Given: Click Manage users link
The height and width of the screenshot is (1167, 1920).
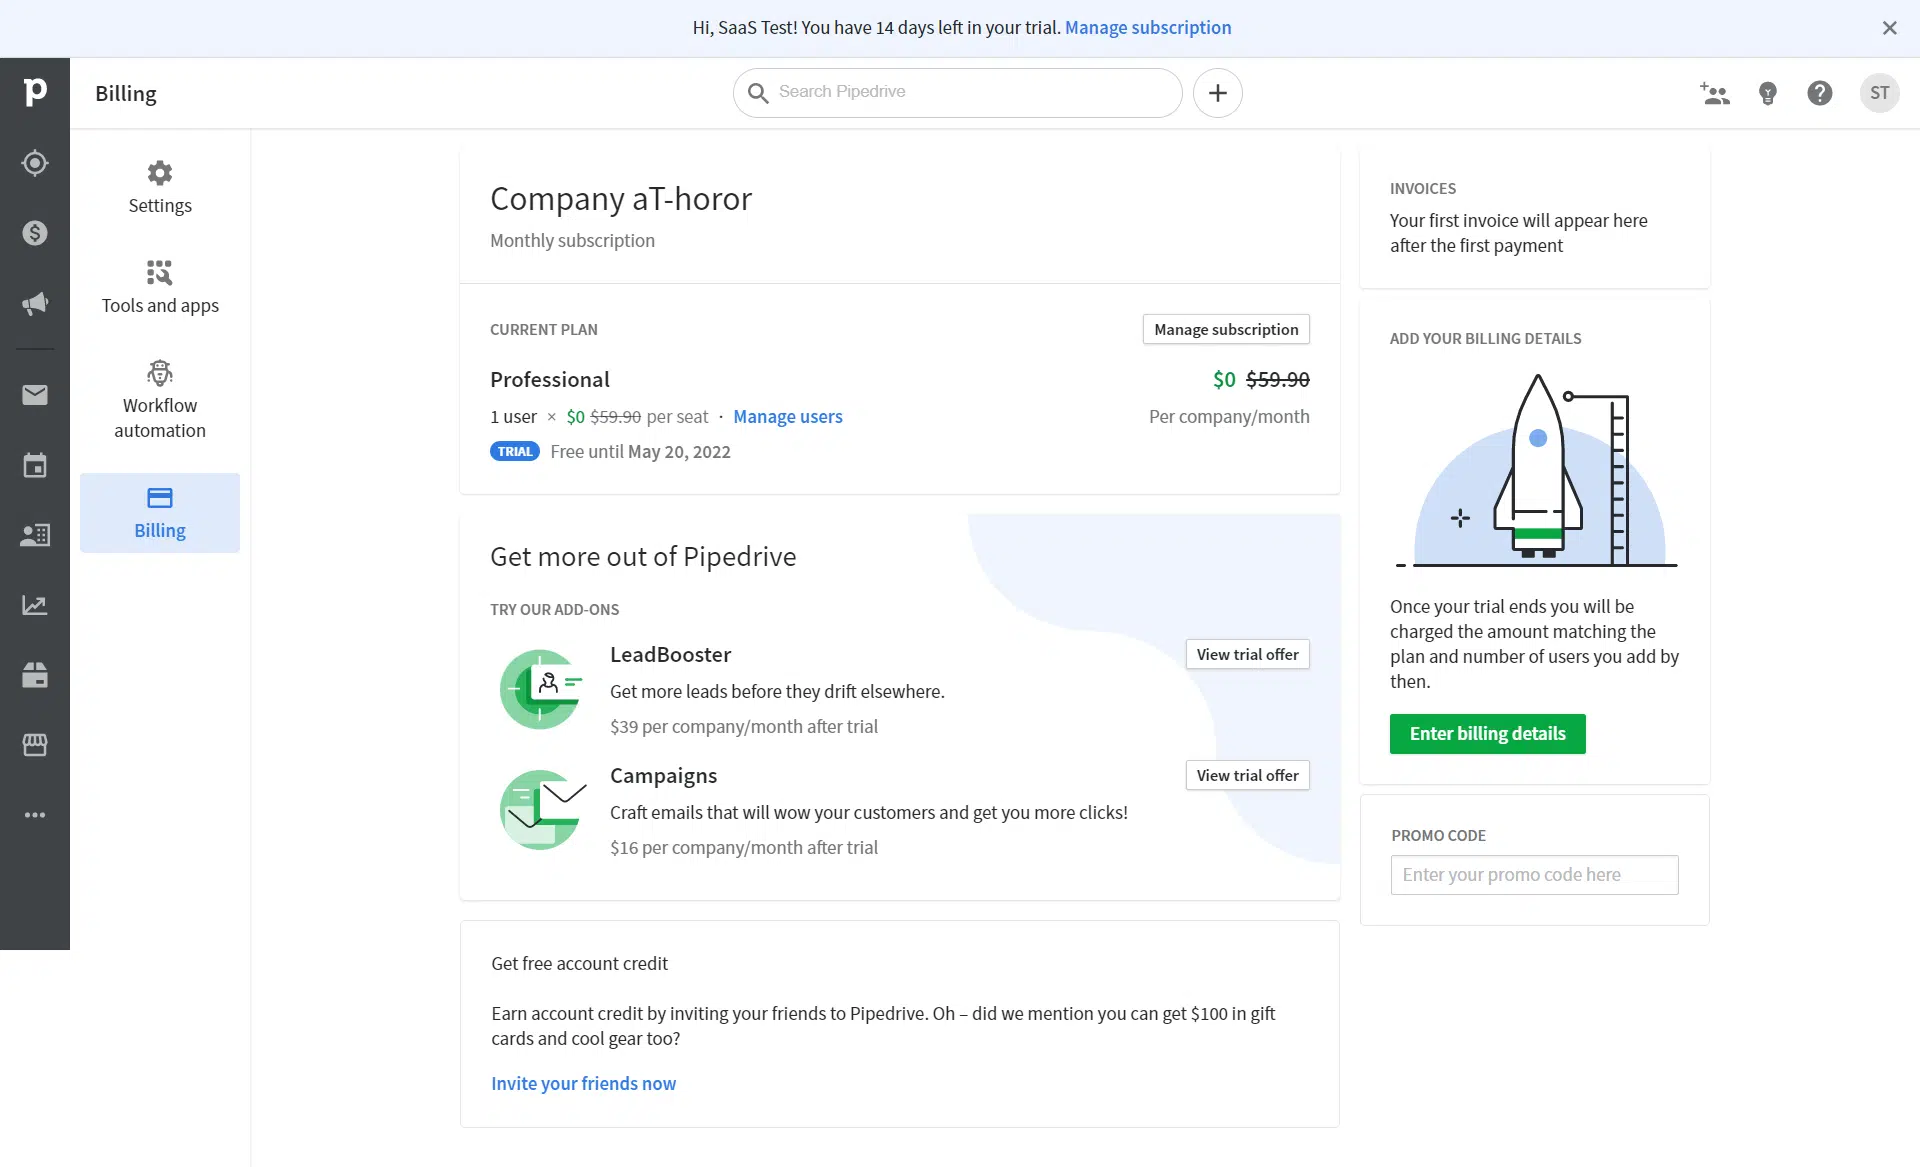Looking at the screenshot, I should (788, 417).
